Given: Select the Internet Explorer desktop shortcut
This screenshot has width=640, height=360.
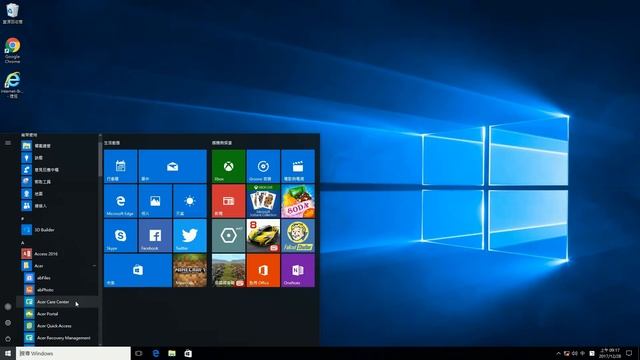Looking at the screenshot, I should (x=13, y=85).
